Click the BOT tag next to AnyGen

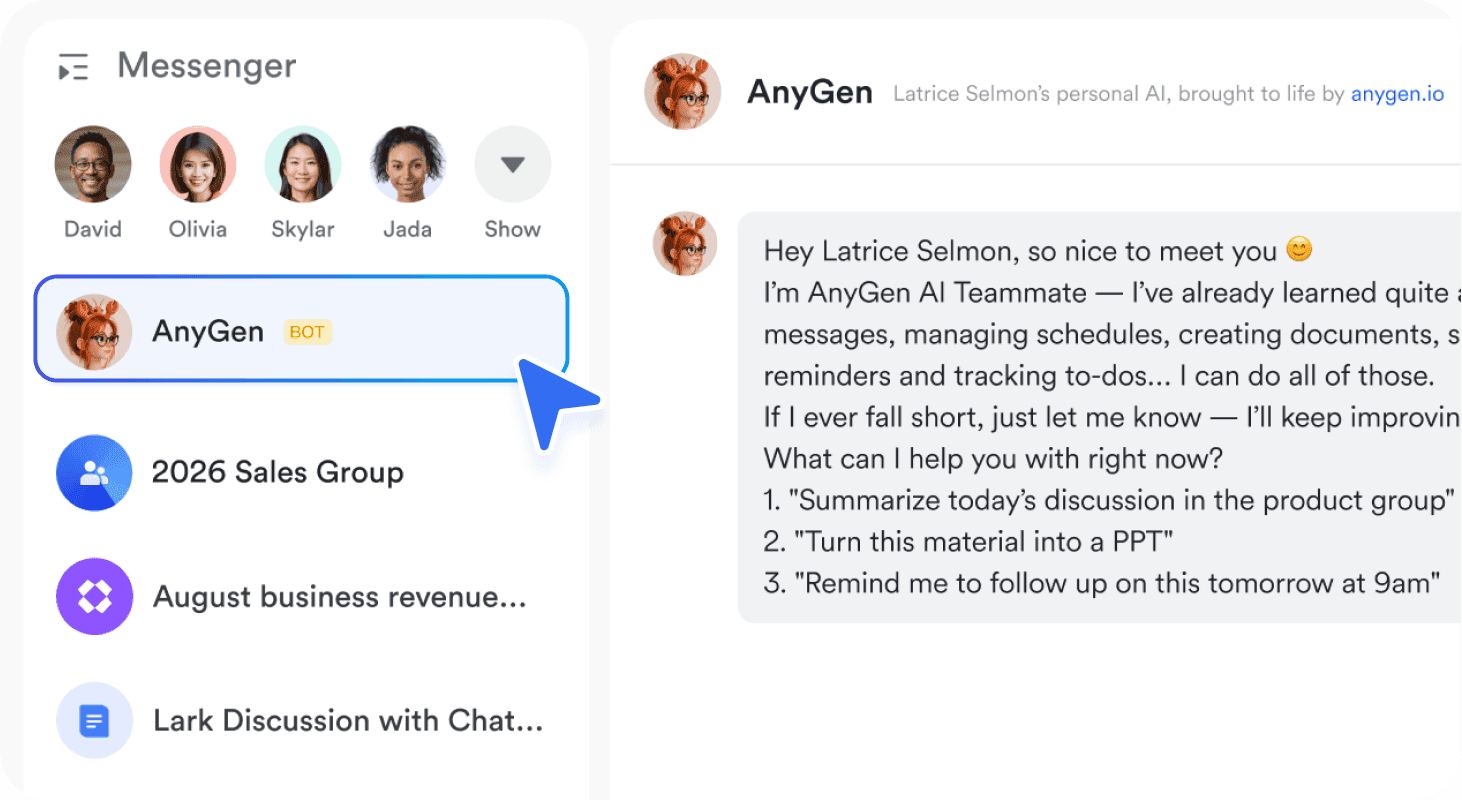[x=307, y=332]
